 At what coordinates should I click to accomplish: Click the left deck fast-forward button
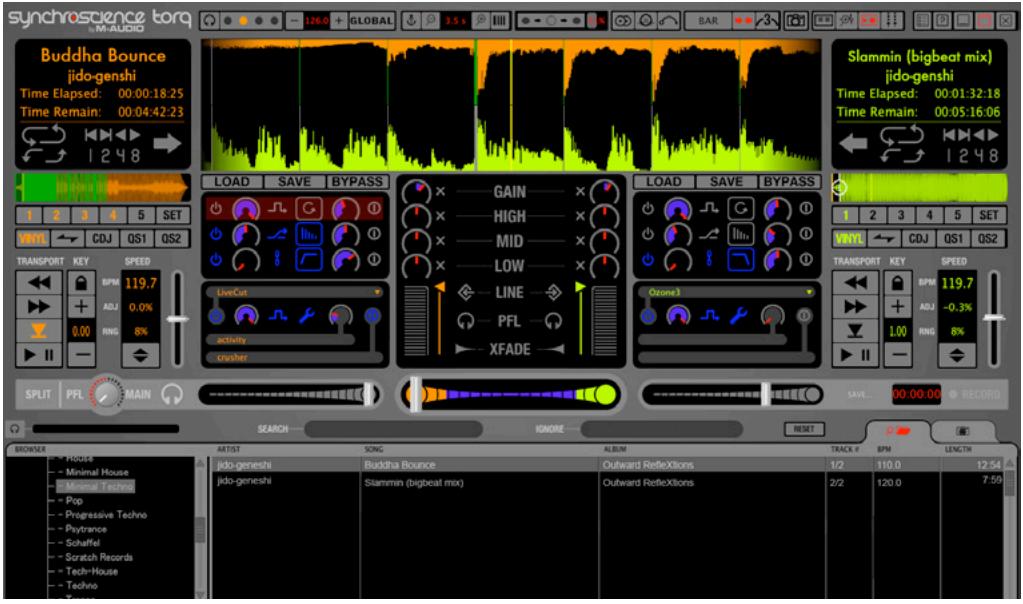pyautogui.click(x=39, y=307)
